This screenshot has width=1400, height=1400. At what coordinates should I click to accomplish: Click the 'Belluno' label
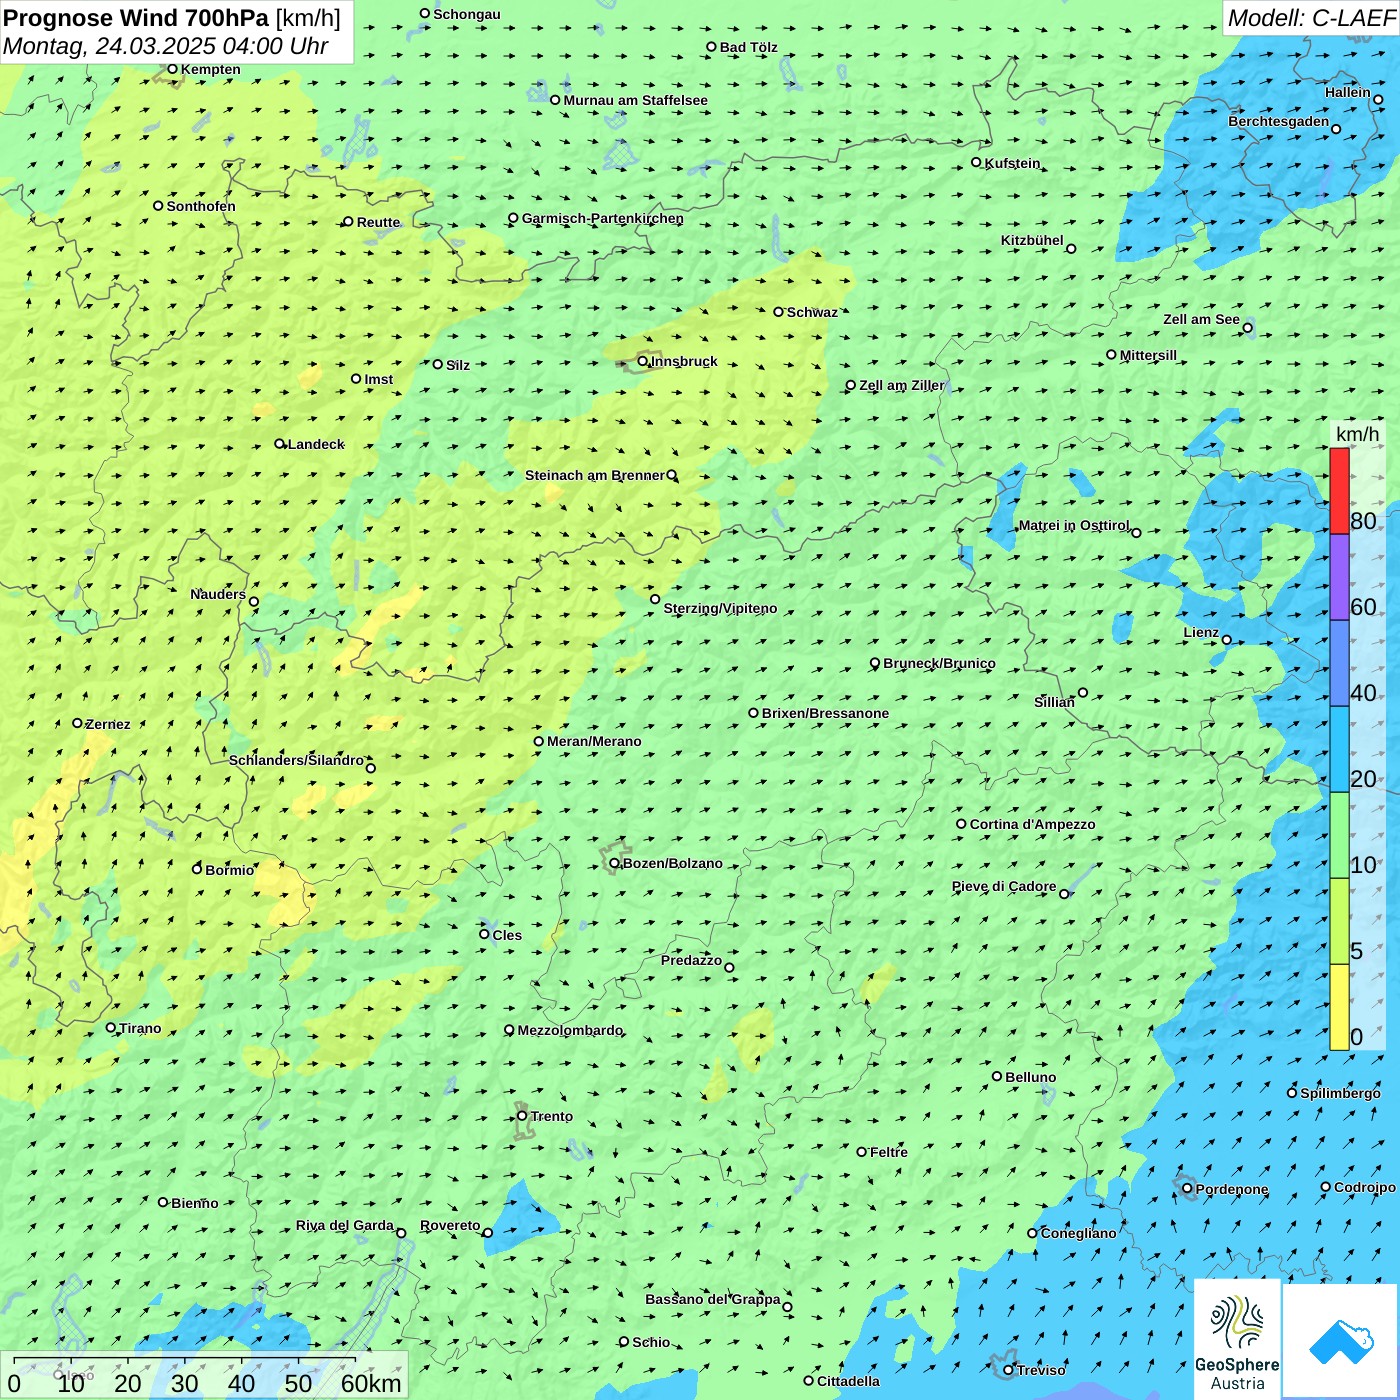1031,1077
